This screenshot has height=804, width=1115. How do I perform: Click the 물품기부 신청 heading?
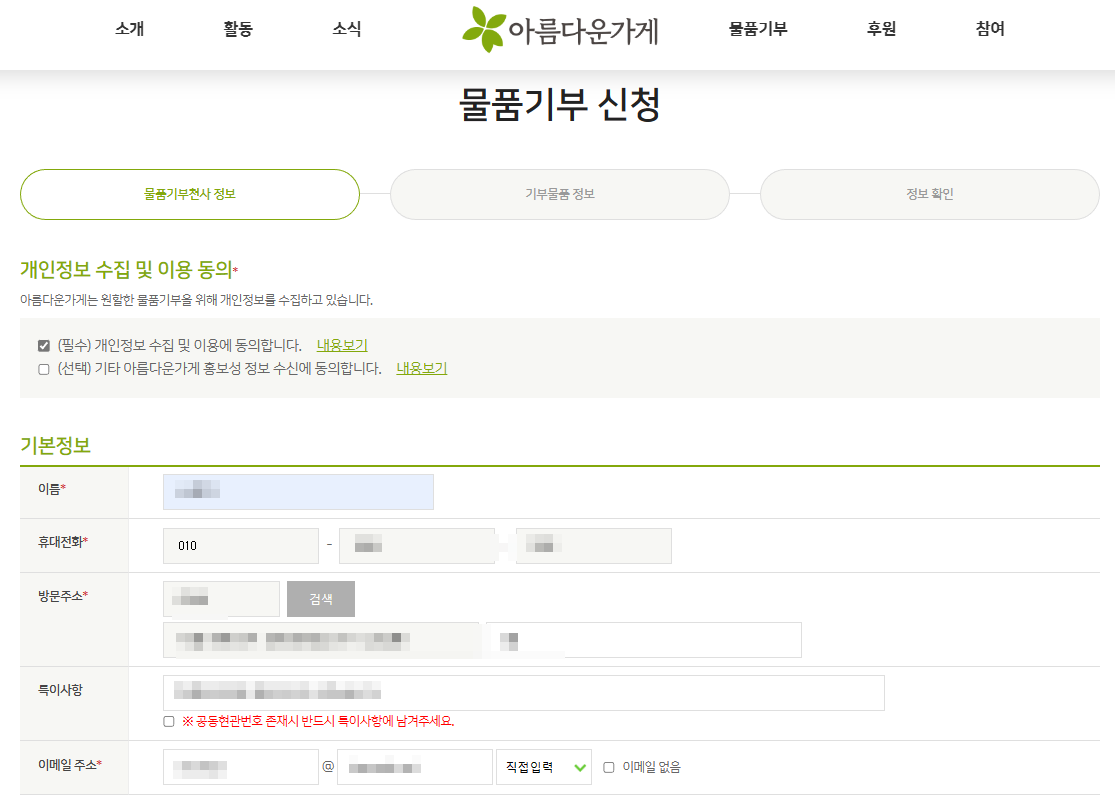[x=560, y=104]
